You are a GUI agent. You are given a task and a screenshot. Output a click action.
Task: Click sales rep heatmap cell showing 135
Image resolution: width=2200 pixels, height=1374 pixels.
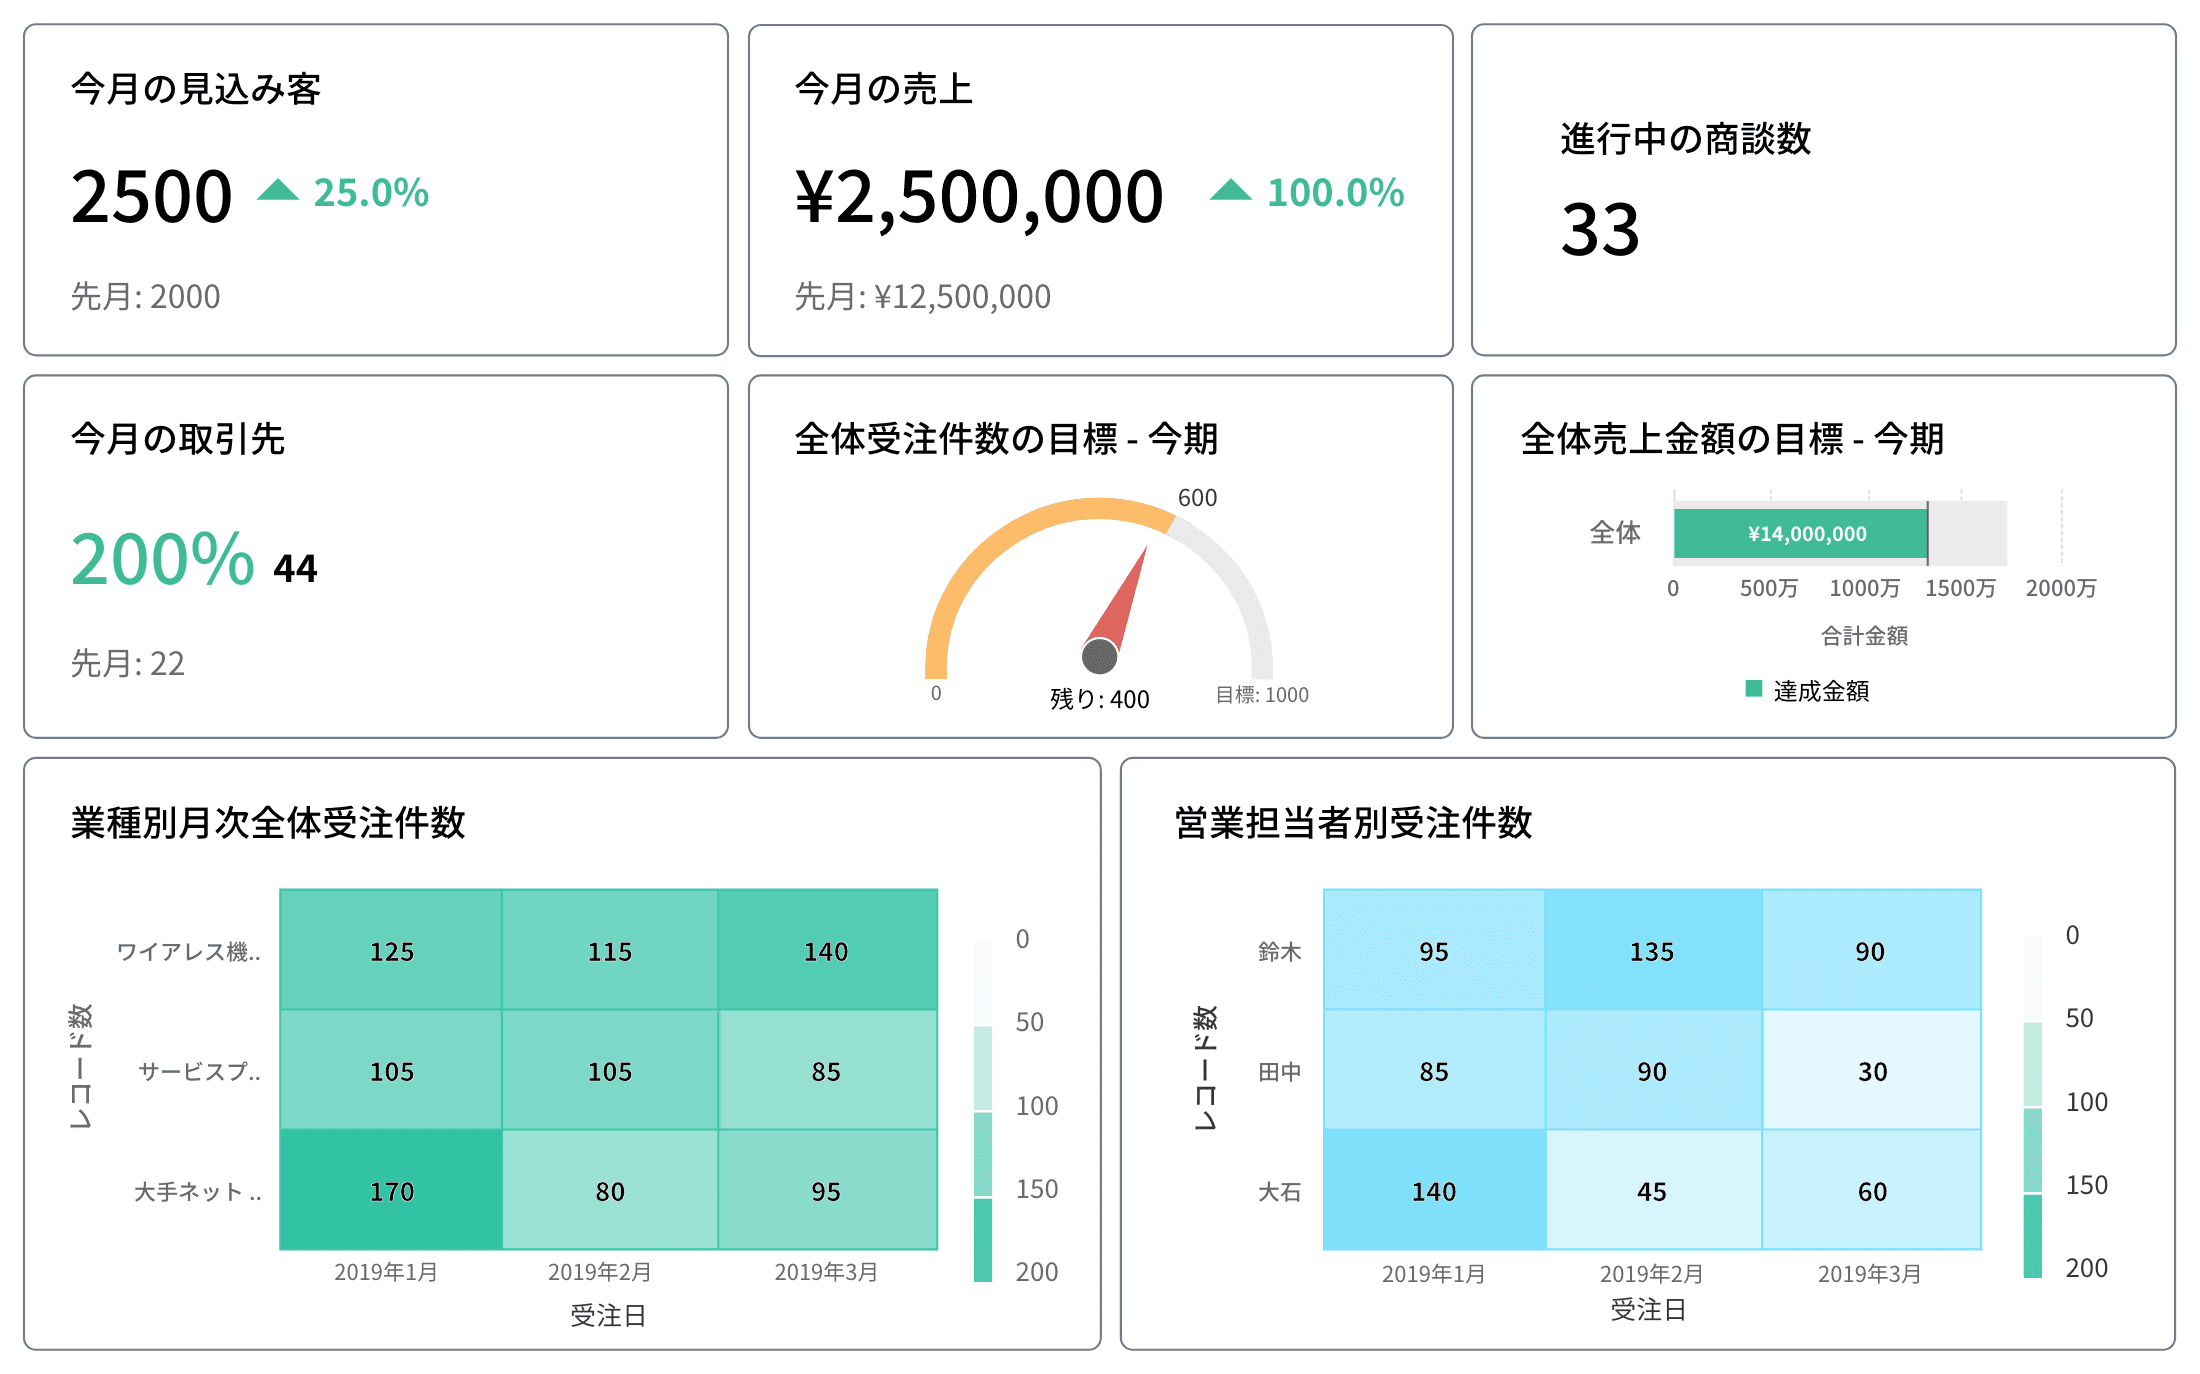[x=1652, y=950]
